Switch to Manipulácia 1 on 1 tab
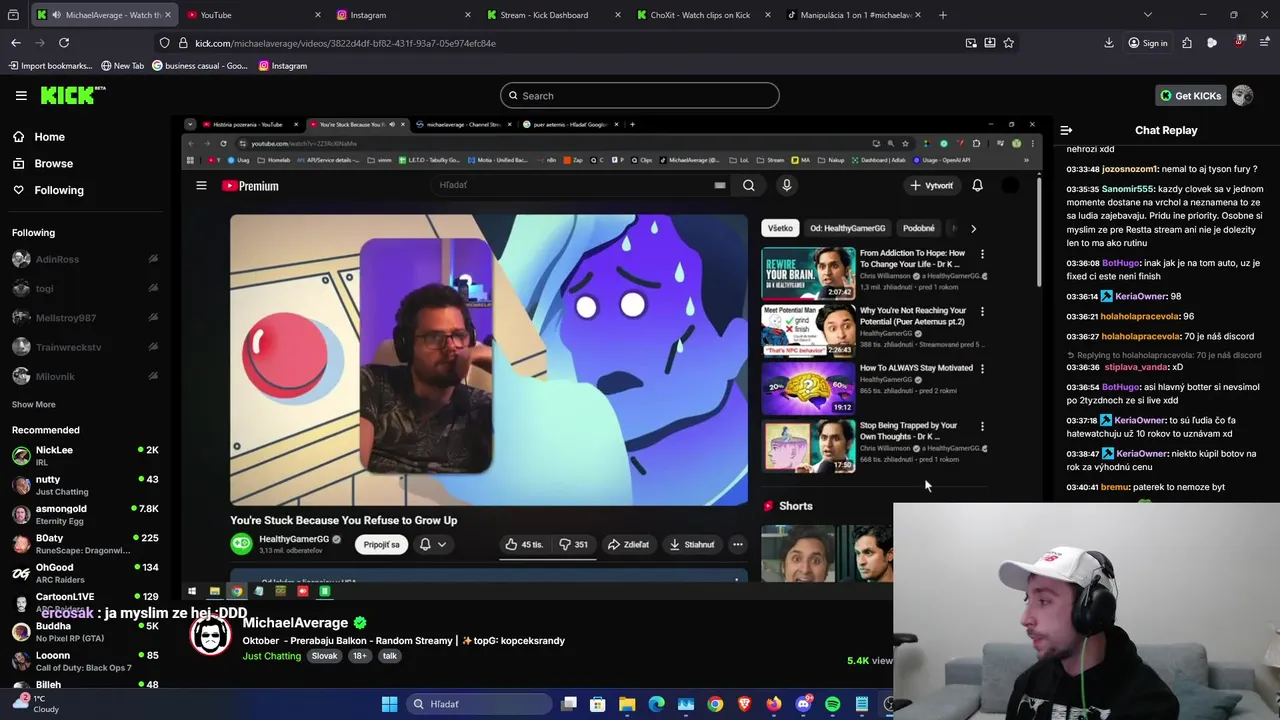The width and height of the screenshot is (1280, 720). coord(853,15)
